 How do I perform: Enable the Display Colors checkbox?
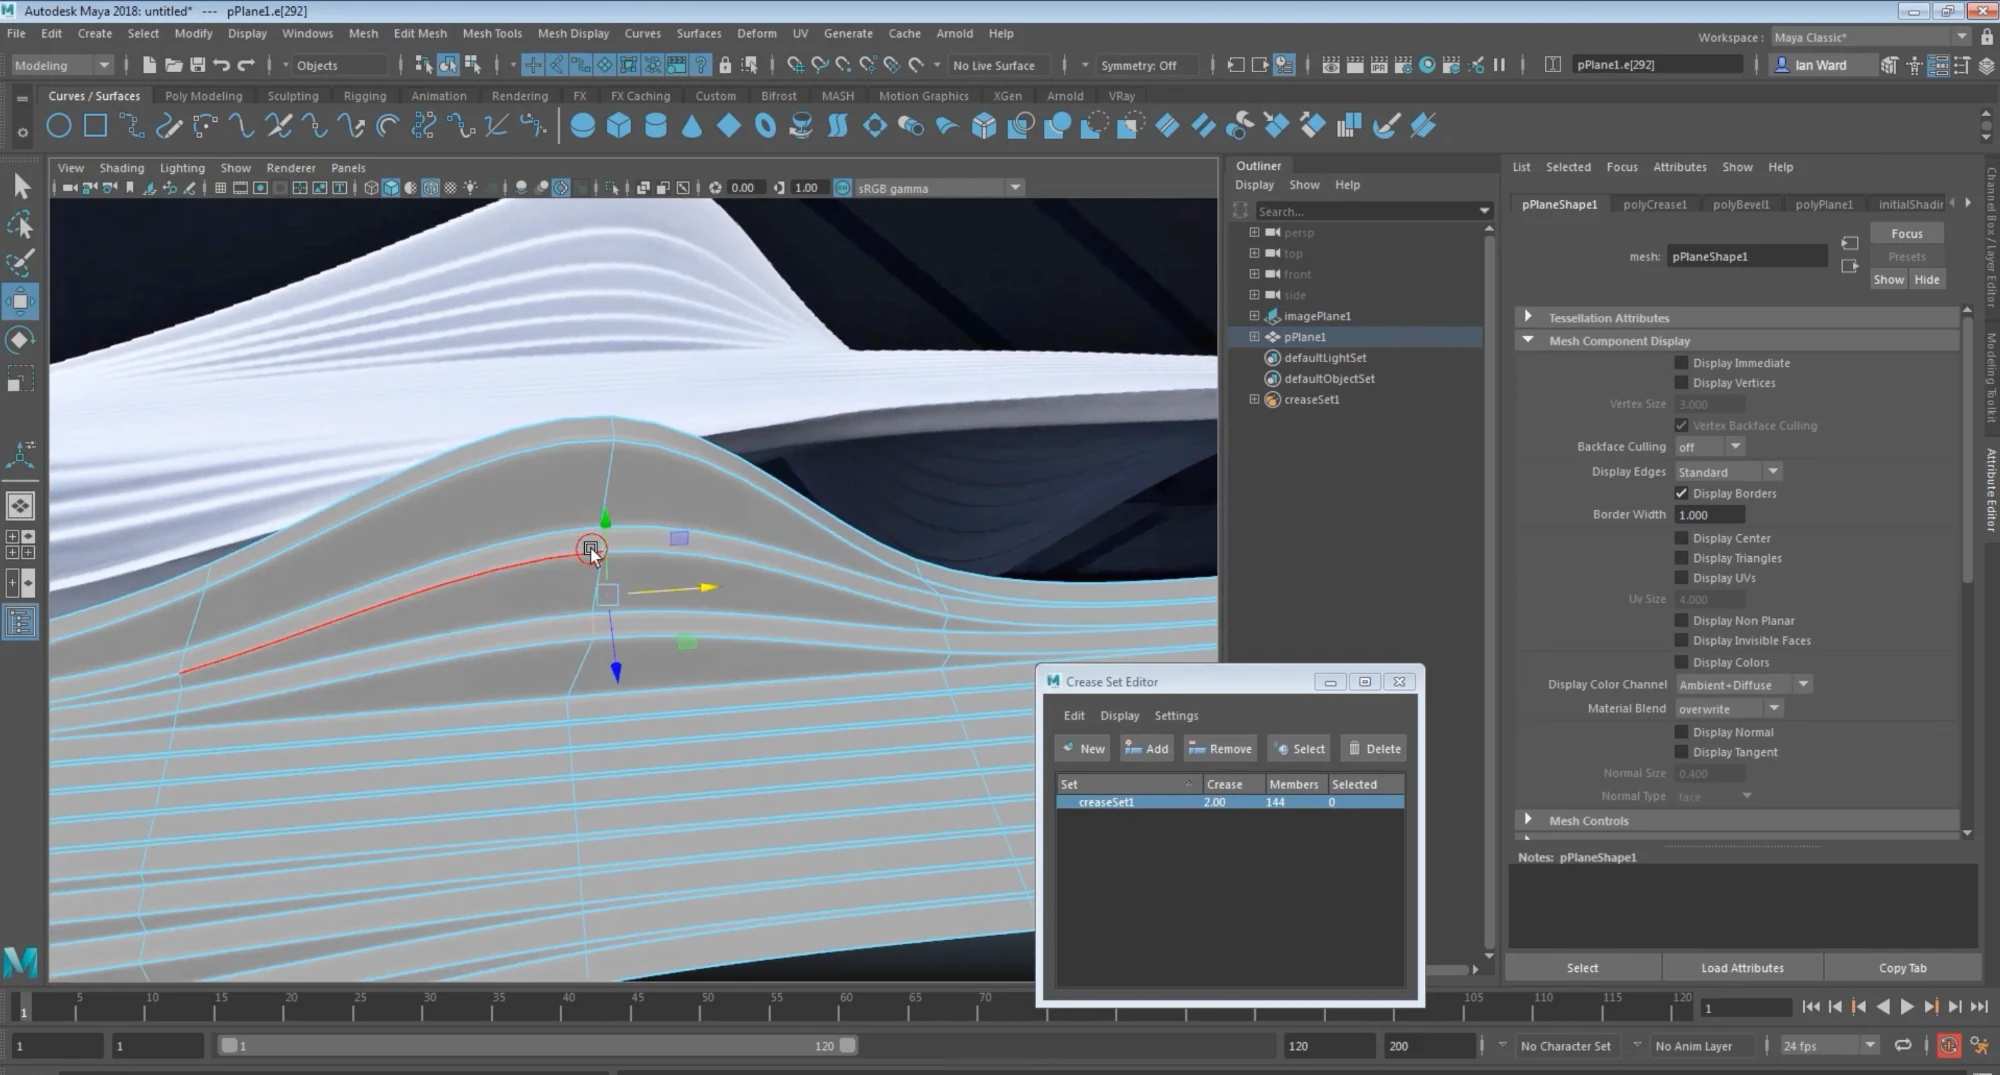[1681, 662]
